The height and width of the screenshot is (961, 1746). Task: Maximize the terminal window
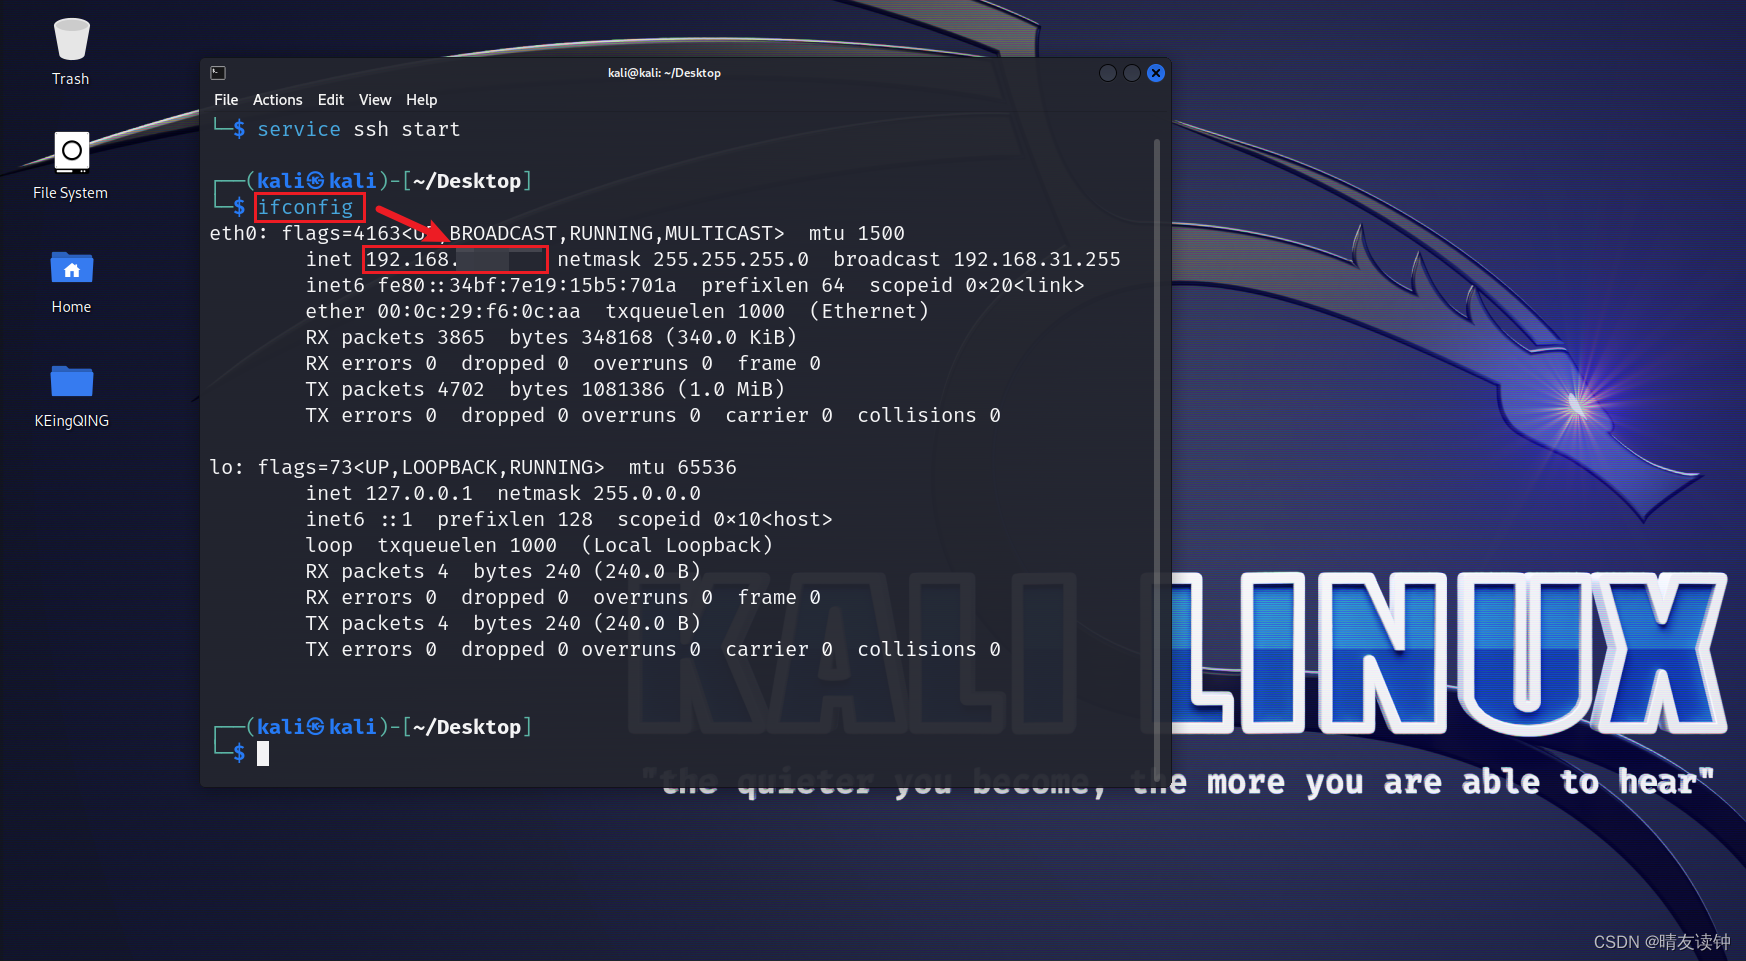pyautogui.click(x=1131, y=73)
